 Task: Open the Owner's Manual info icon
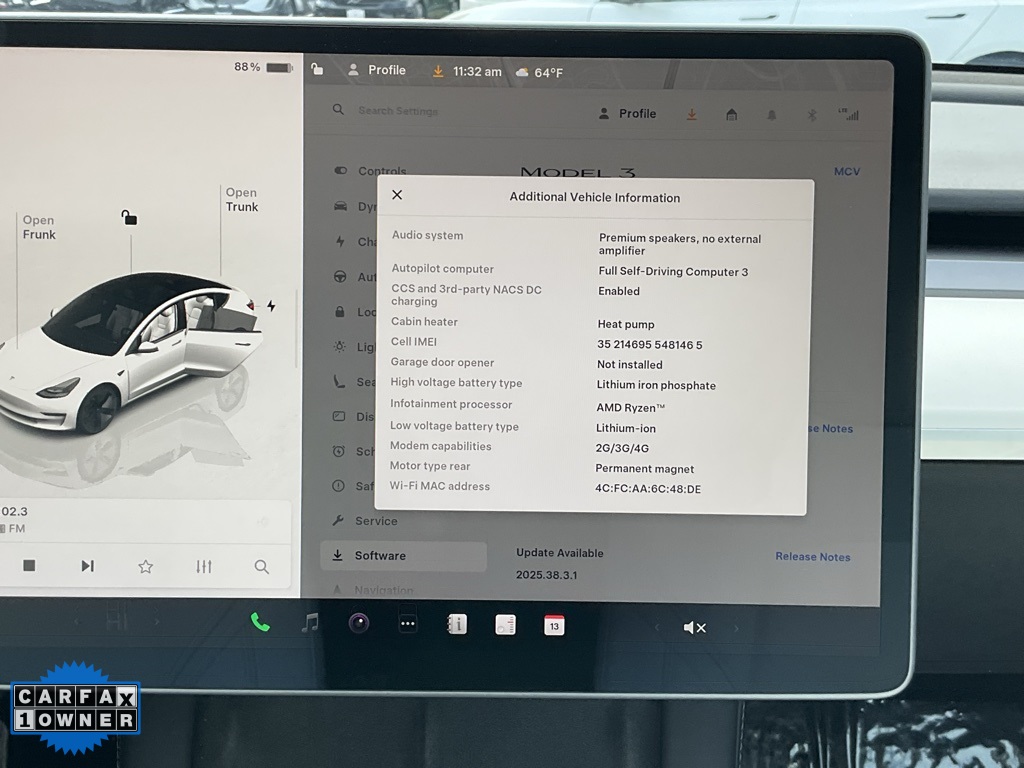[x=457, y=623]
